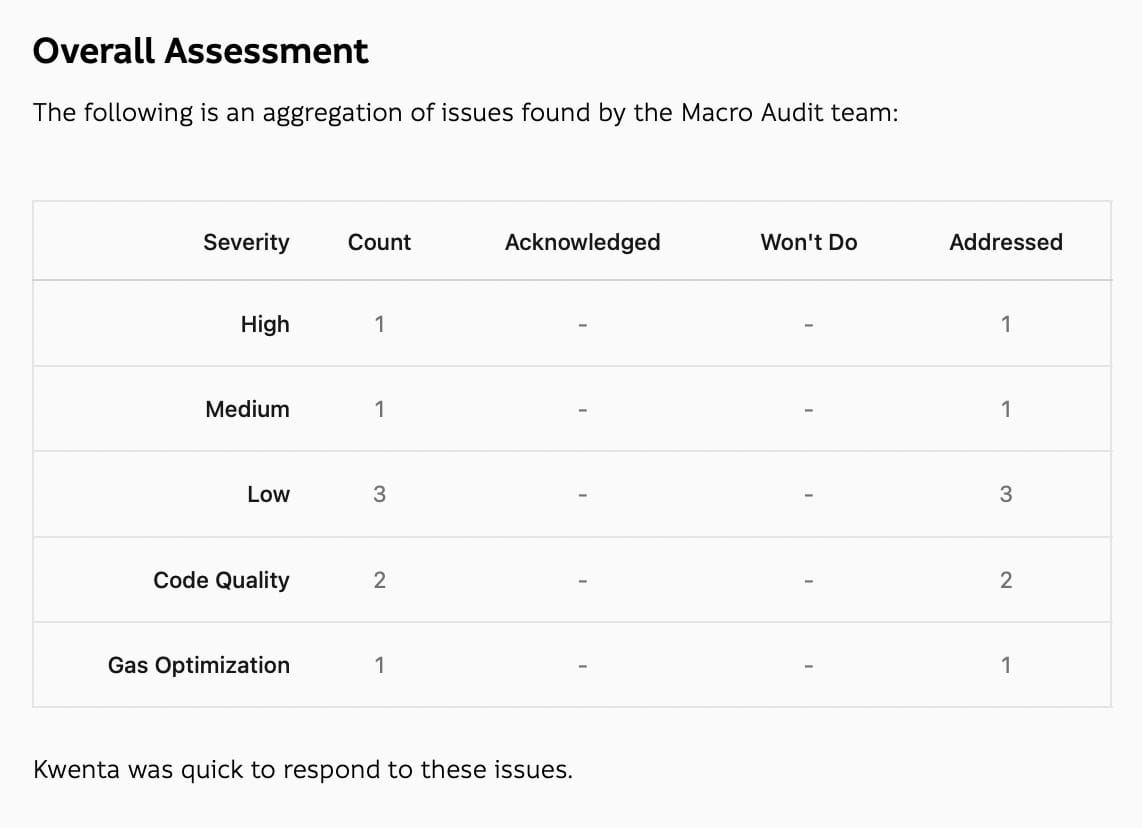Screen dimensions: 1142x828
Task: Click the Won't Do column header
Action: [x=808, y=242]
